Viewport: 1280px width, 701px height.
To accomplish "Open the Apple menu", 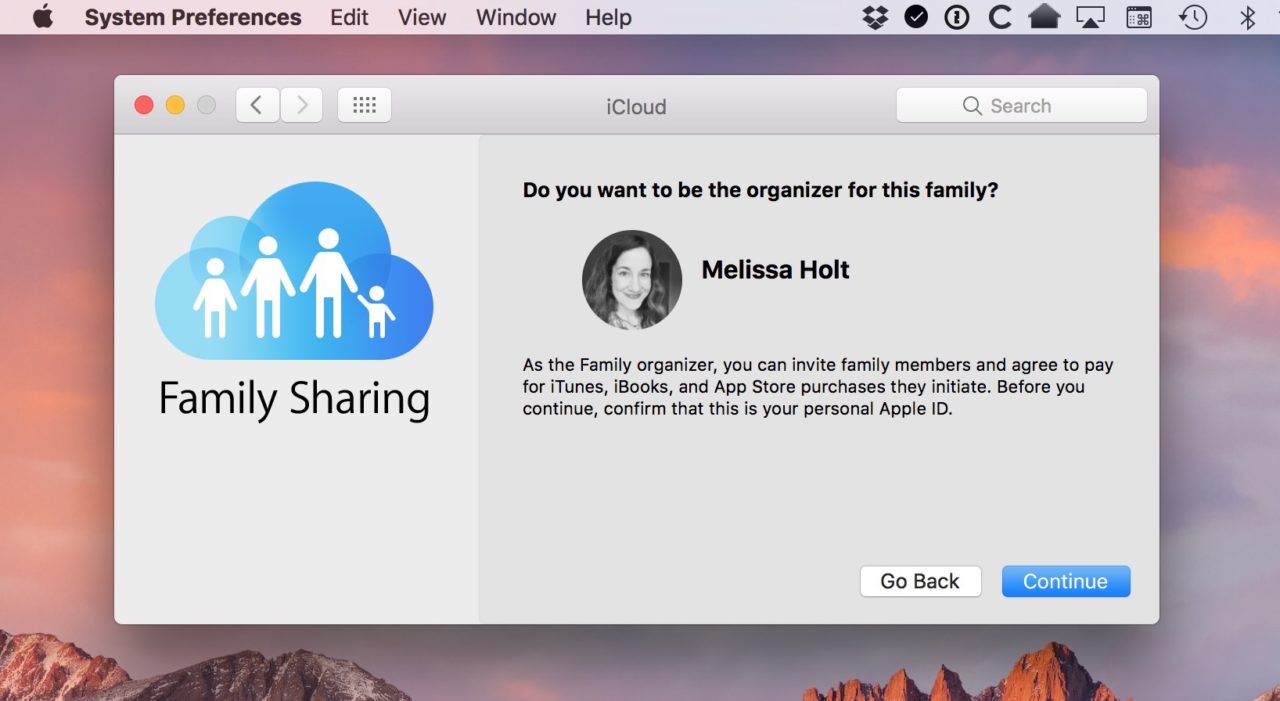I will point(43,17).
